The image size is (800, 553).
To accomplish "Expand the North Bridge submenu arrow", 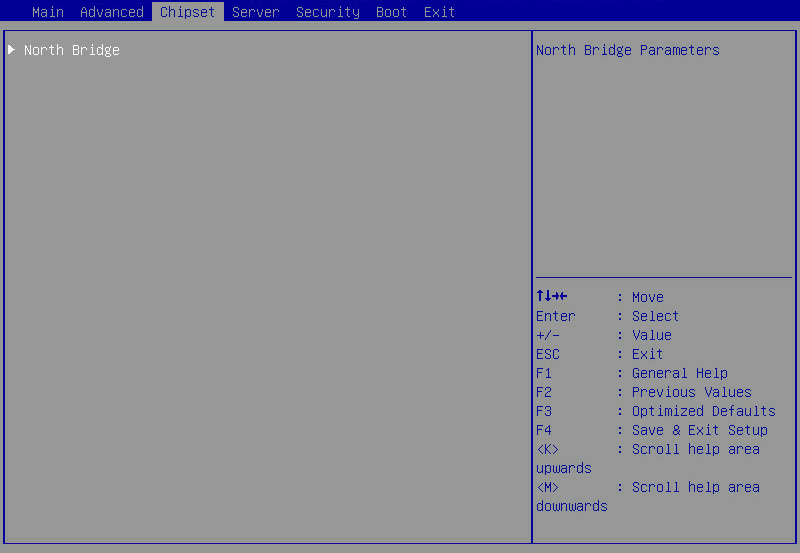I will click(x=12, y=49).
